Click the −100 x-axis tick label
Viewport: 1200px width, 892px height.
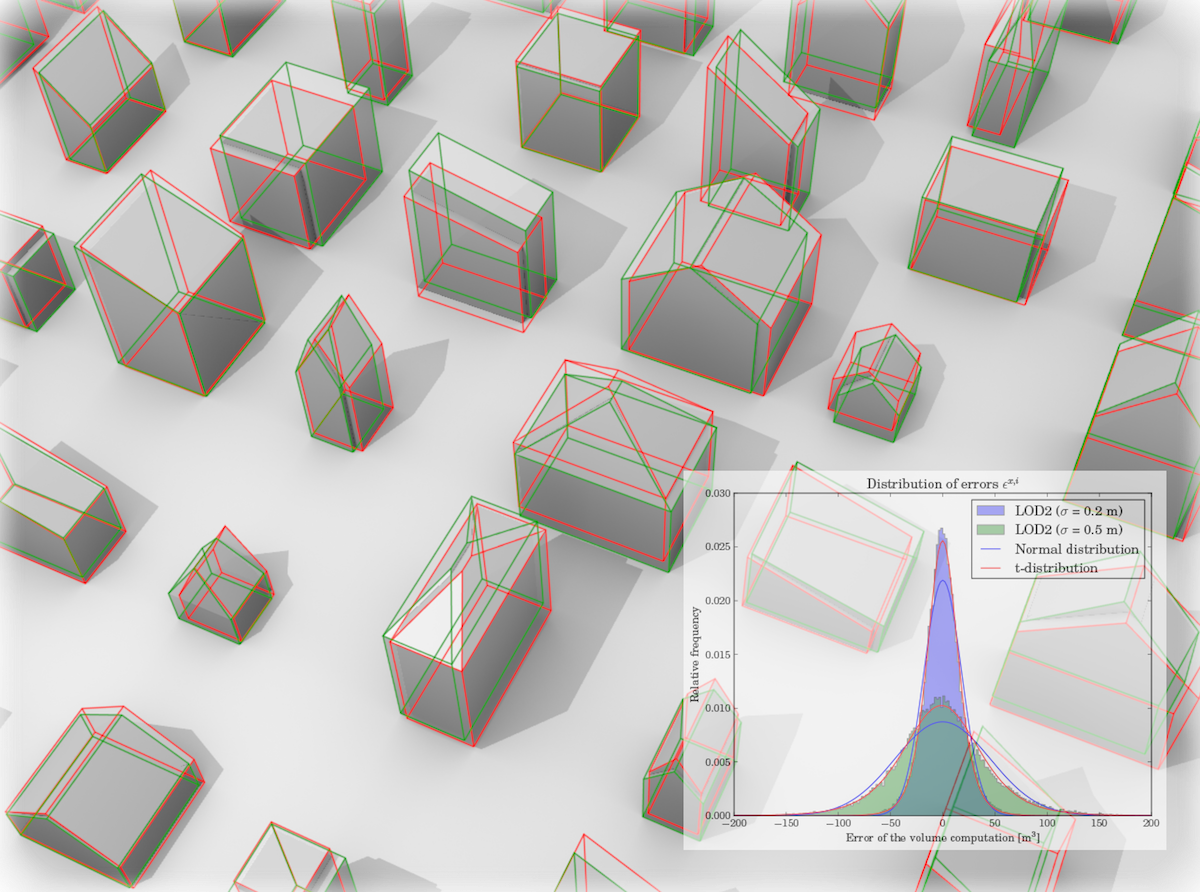837,825
